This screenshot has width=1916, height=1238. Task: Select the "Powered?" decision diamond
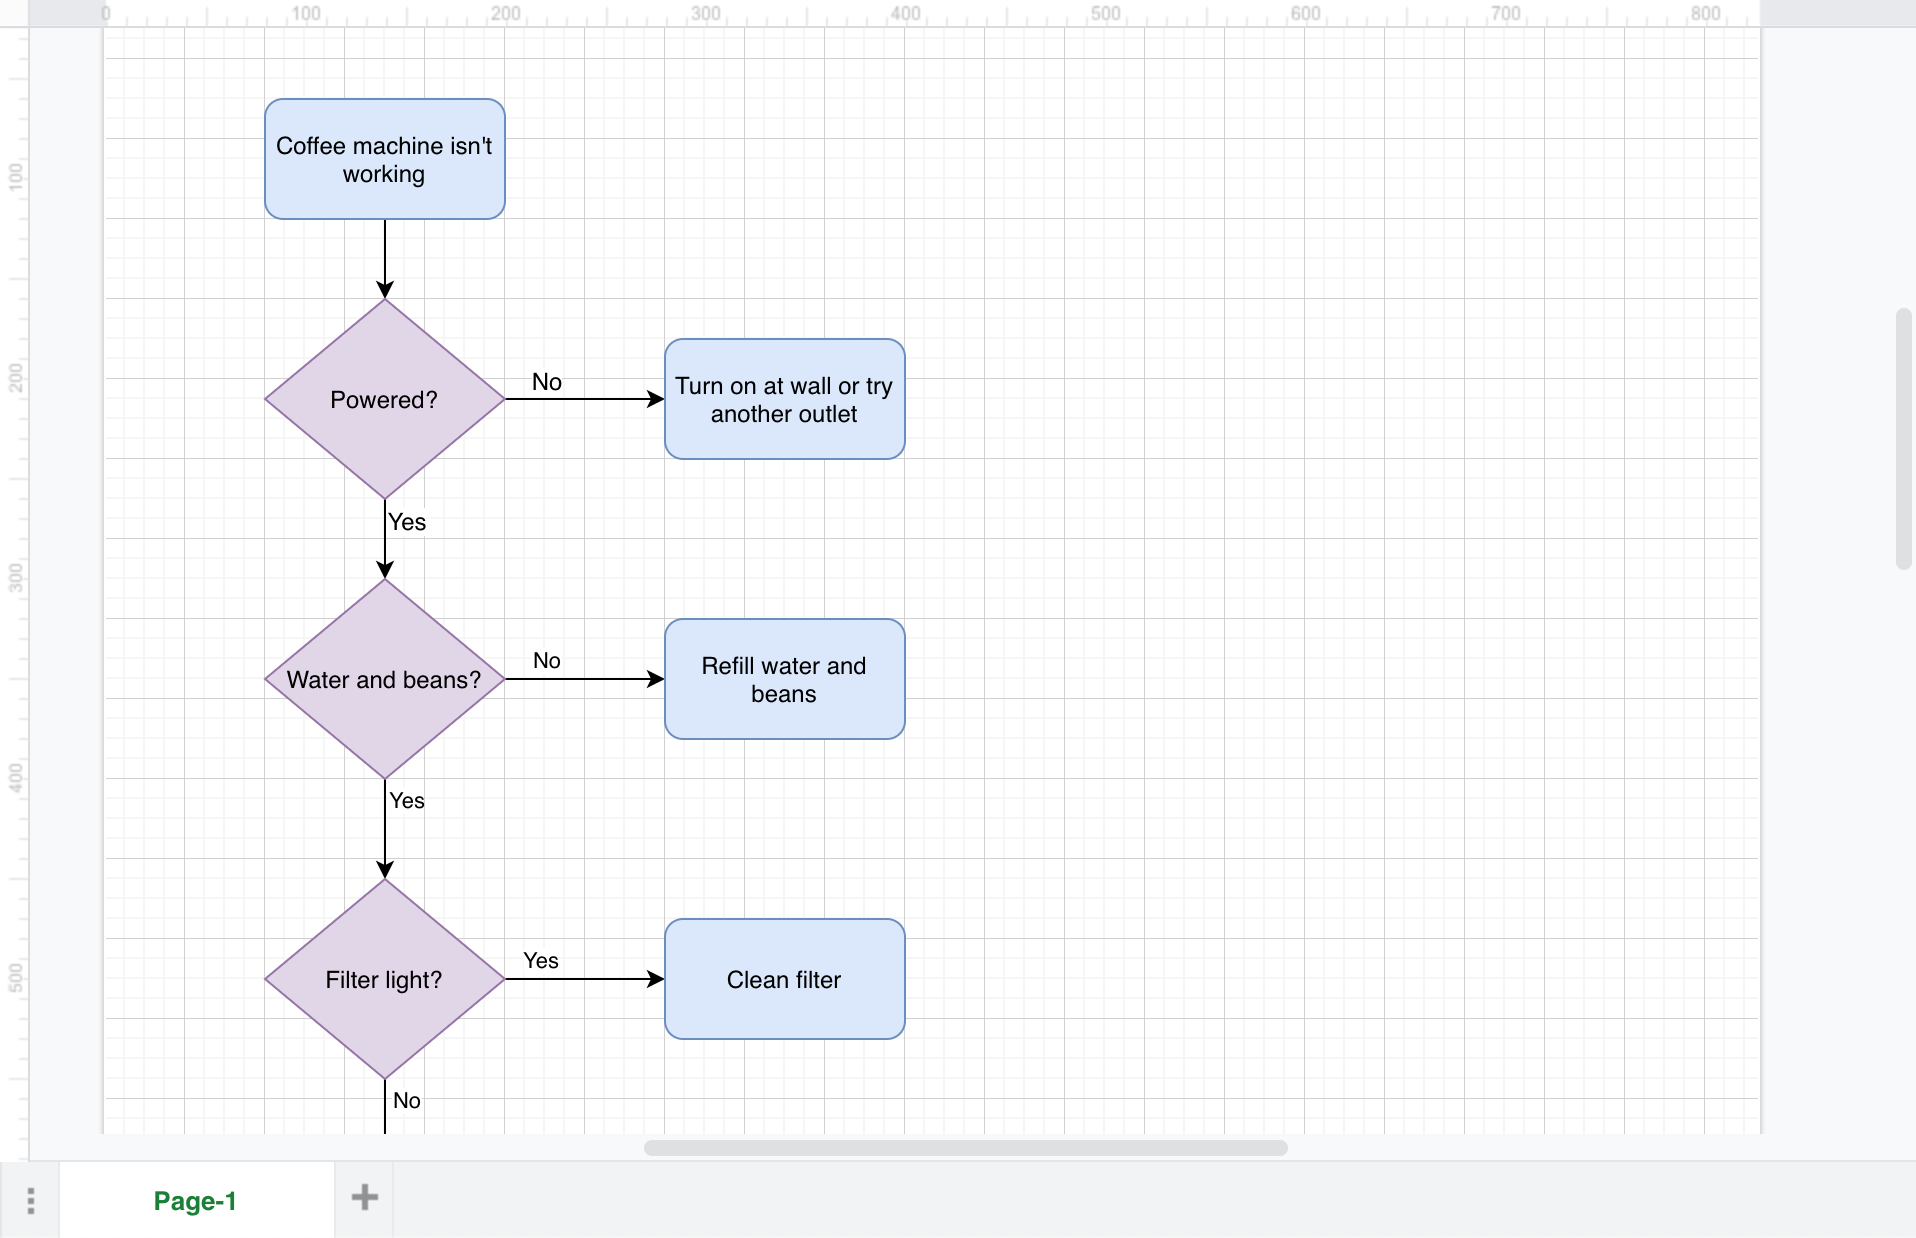click(383, 399)
